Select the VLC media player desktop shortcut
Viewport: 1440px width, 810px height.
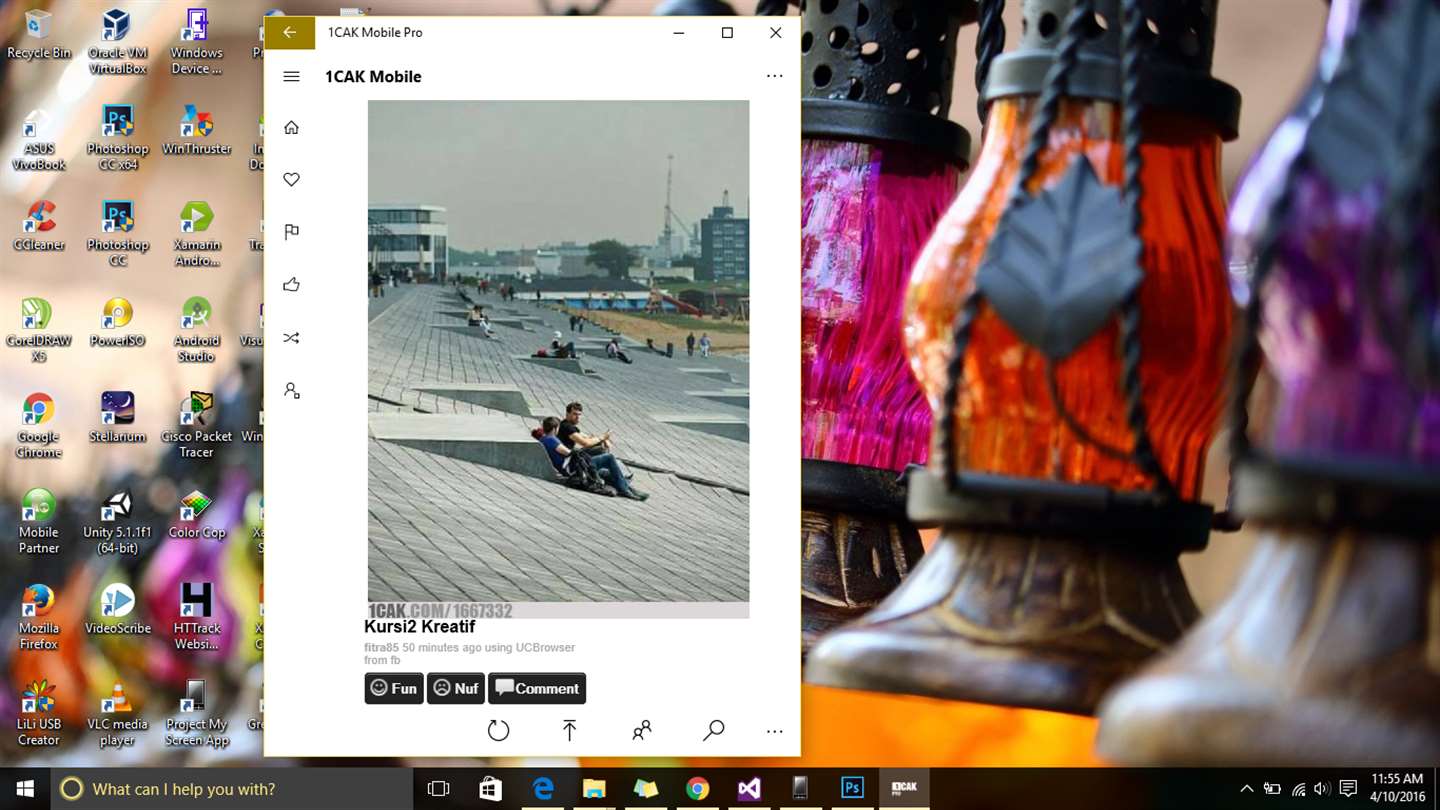pos(117,714)
